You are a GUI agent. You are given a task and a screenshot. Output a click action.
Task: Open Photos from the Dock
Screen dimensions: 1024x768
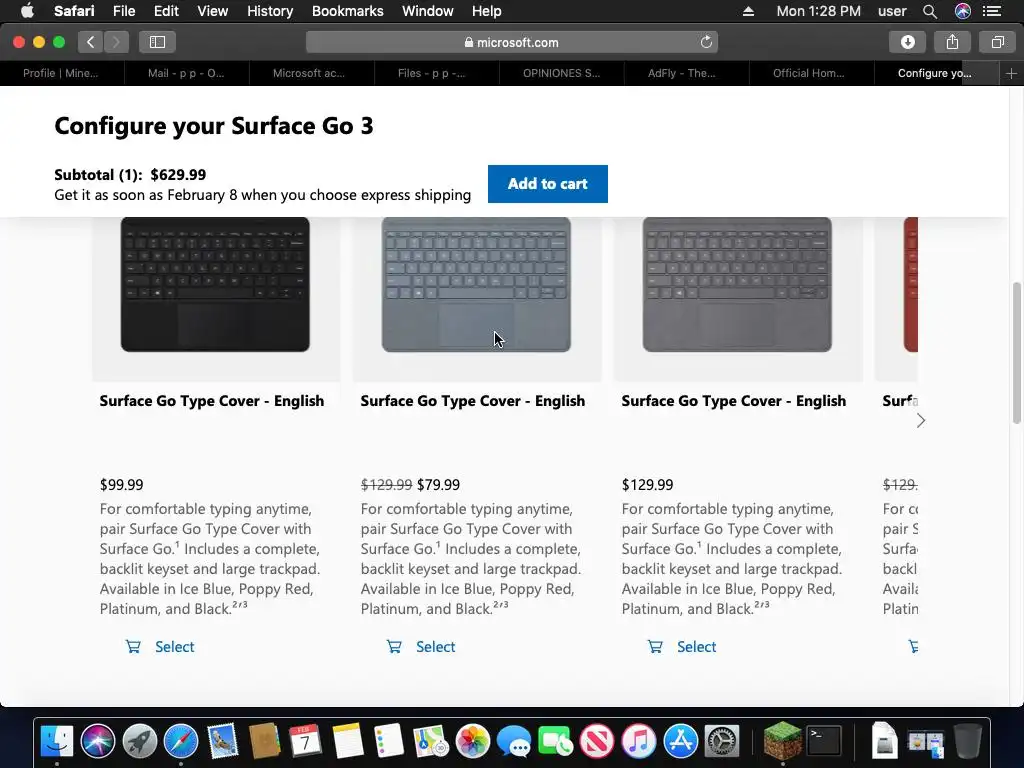tap(472, 741)
